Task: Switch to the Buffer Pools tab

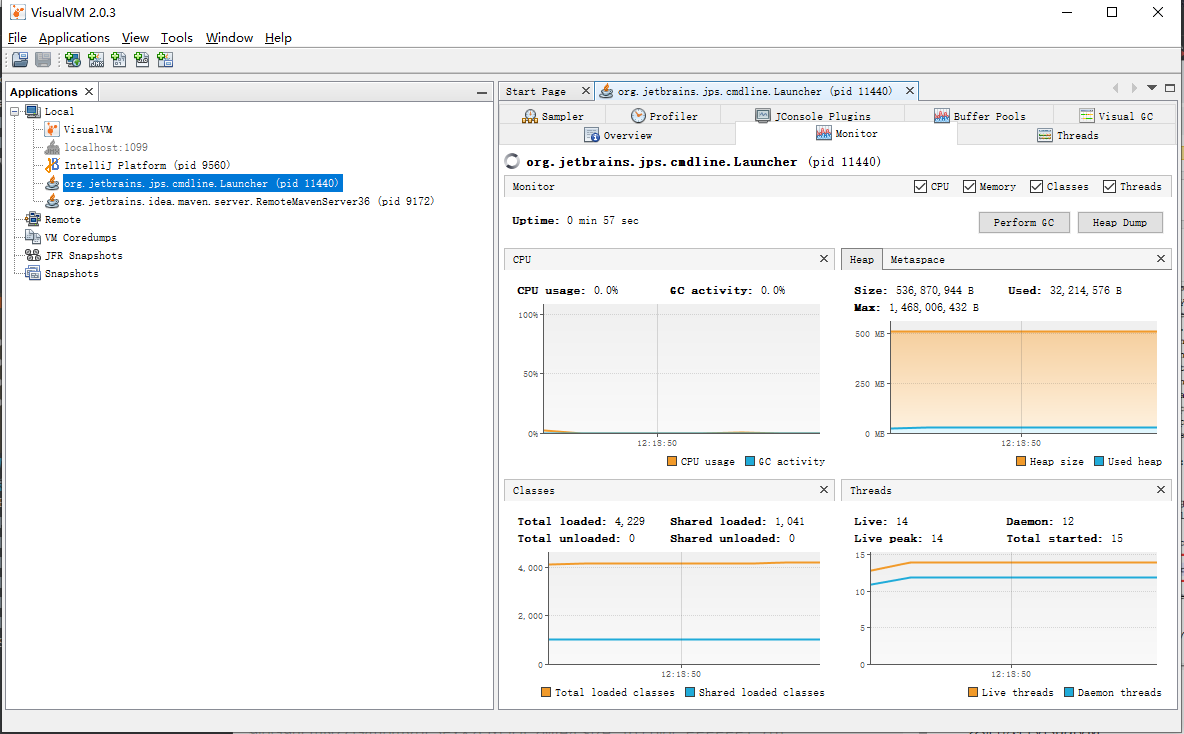Action: (979, 116)
